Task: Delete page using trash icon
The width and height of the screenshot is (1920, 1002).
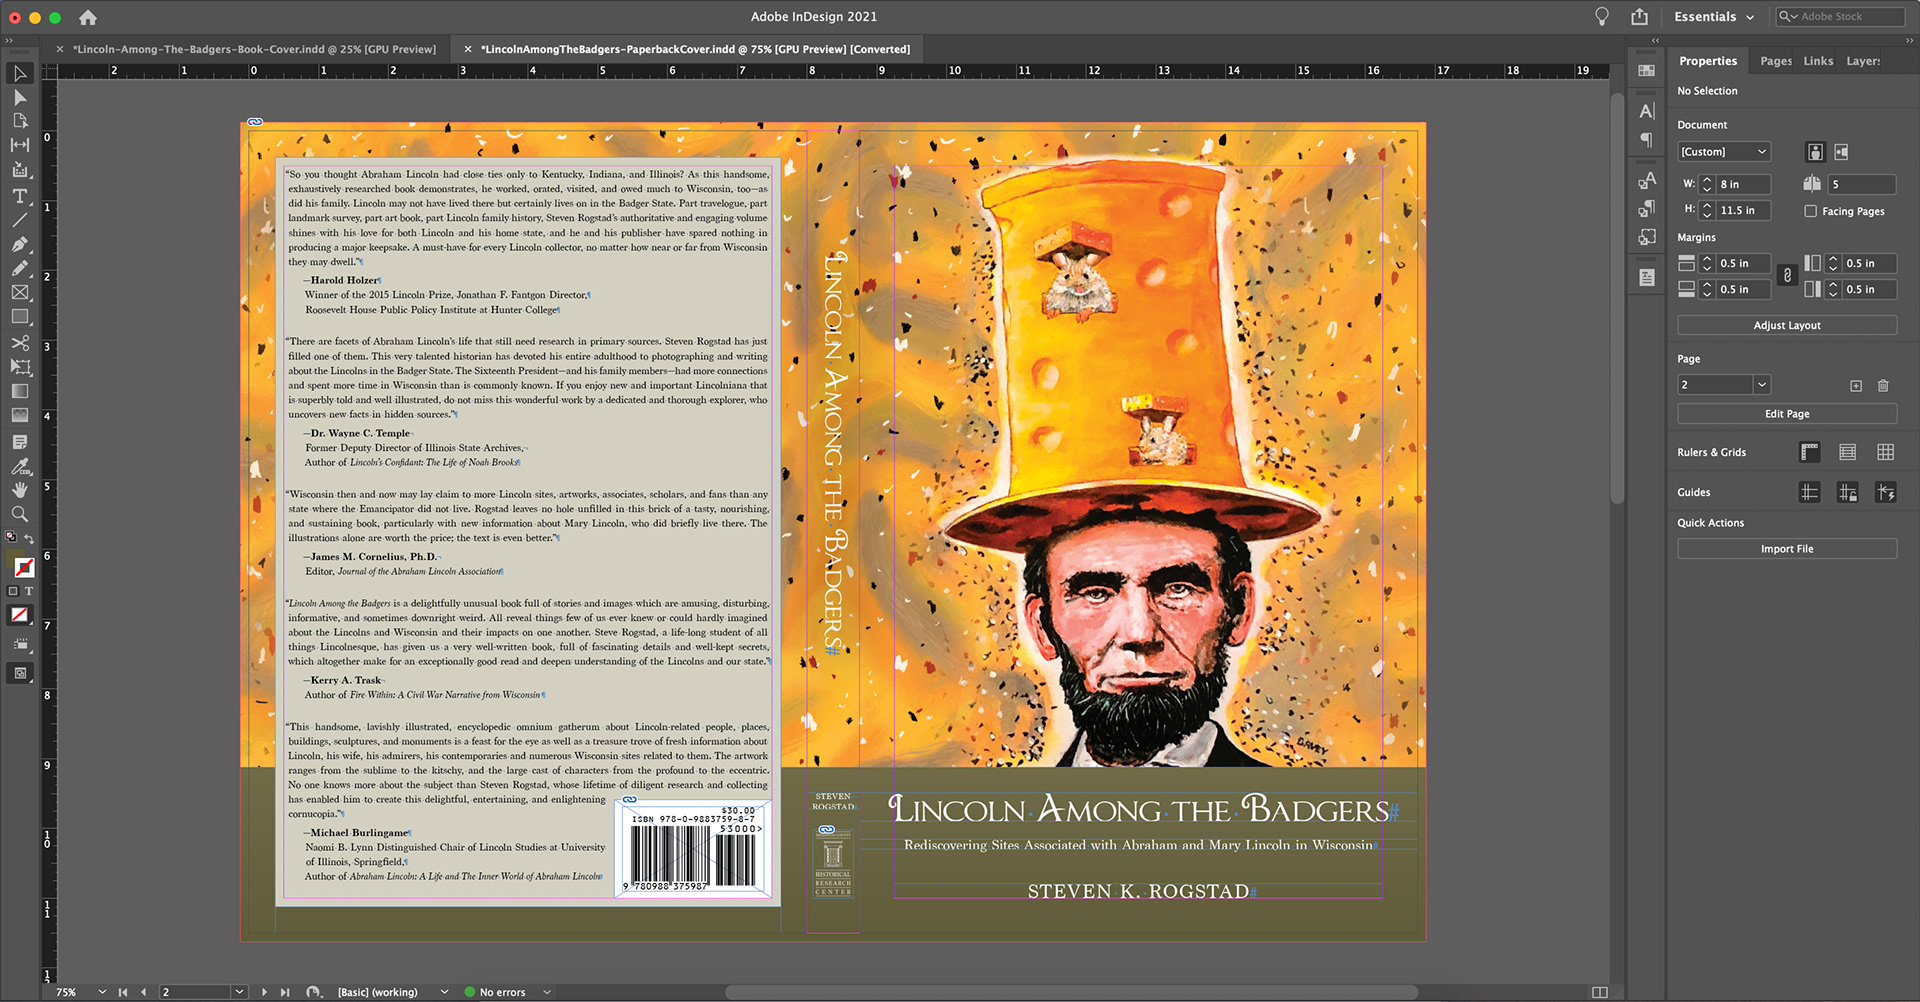Action: pos(1883,385)
